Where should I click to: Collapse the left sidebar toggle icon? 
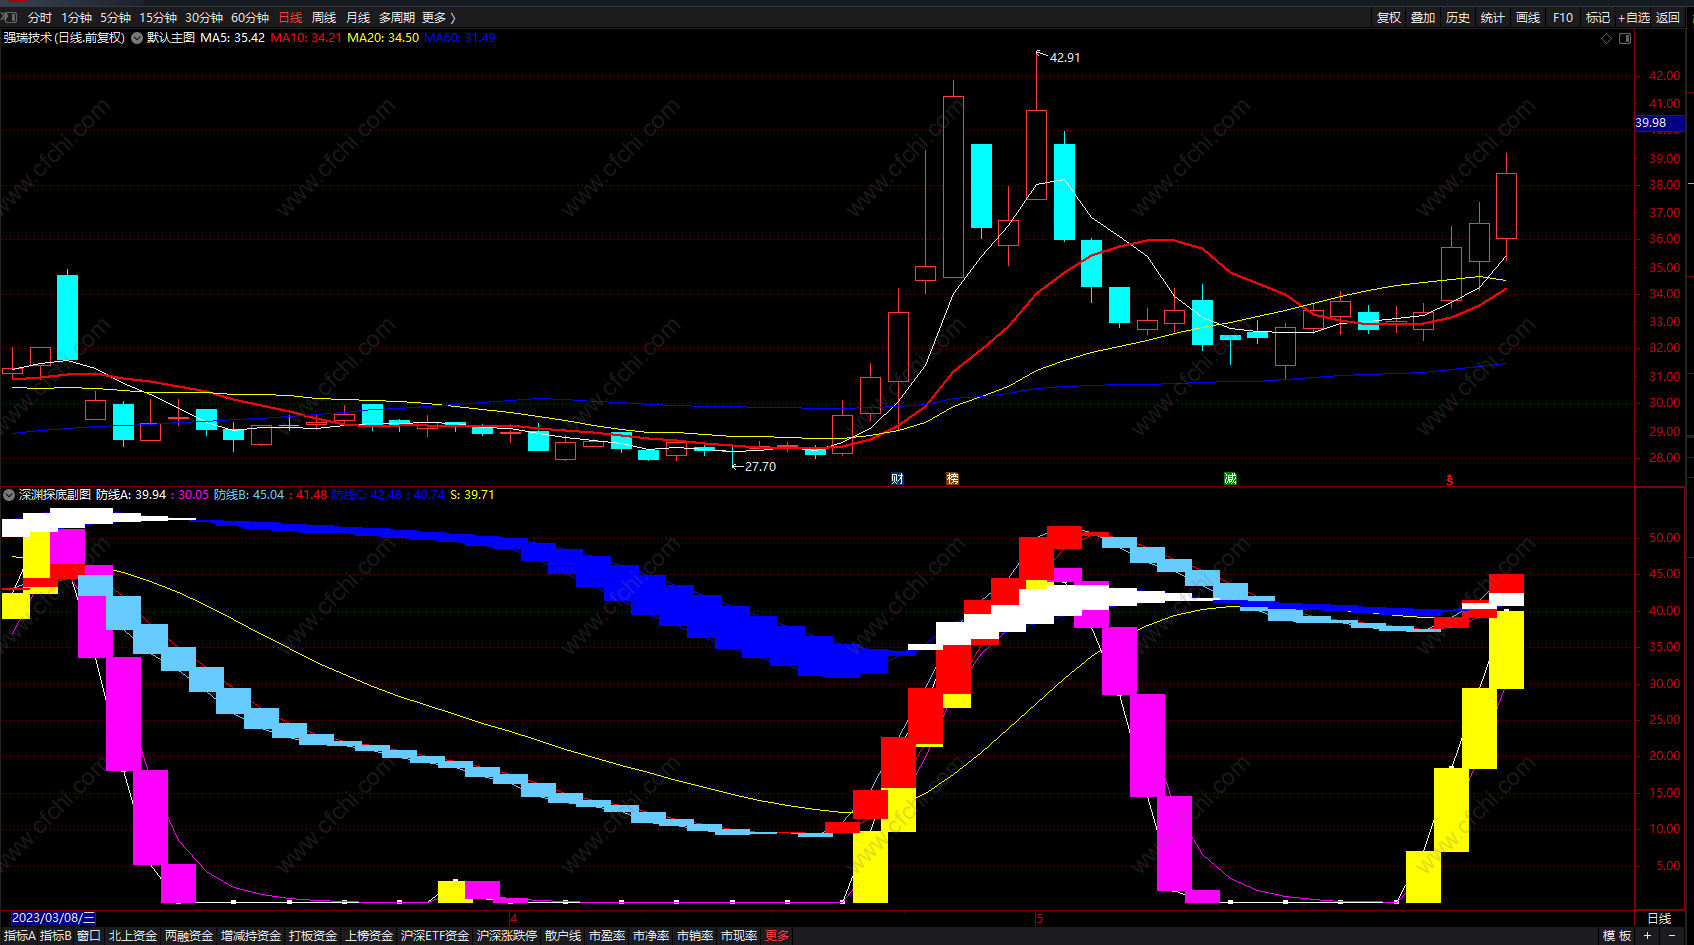[8, 17]
